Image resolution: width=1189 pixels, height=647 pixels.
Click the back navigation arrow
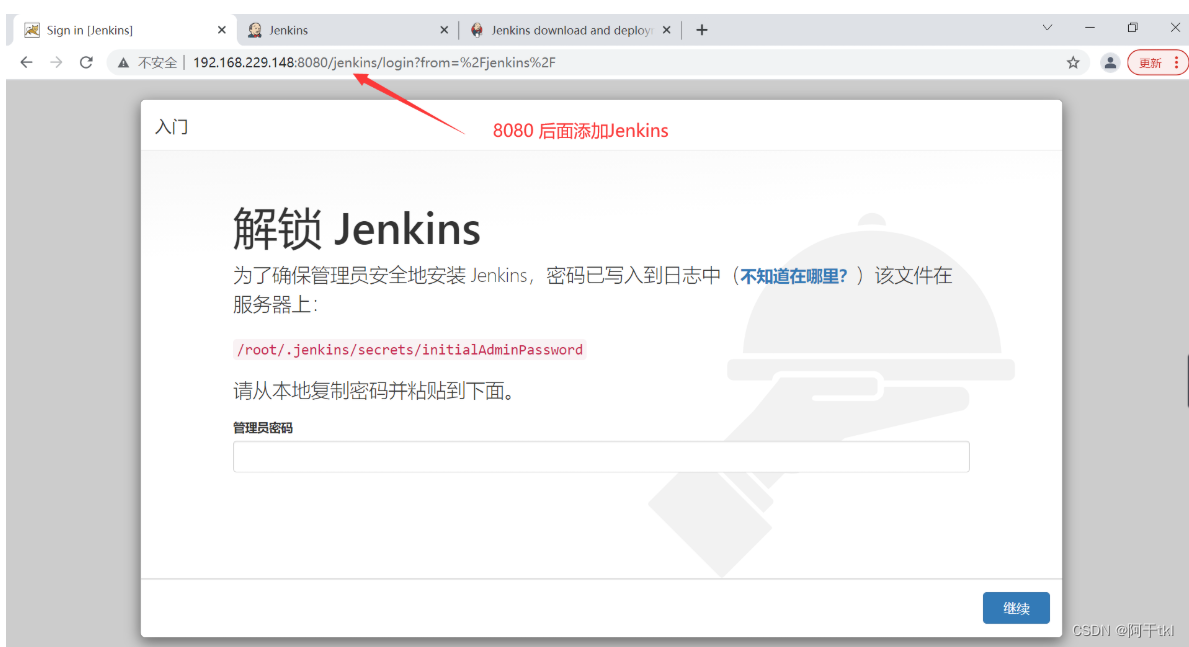click(x=26, y=62)
